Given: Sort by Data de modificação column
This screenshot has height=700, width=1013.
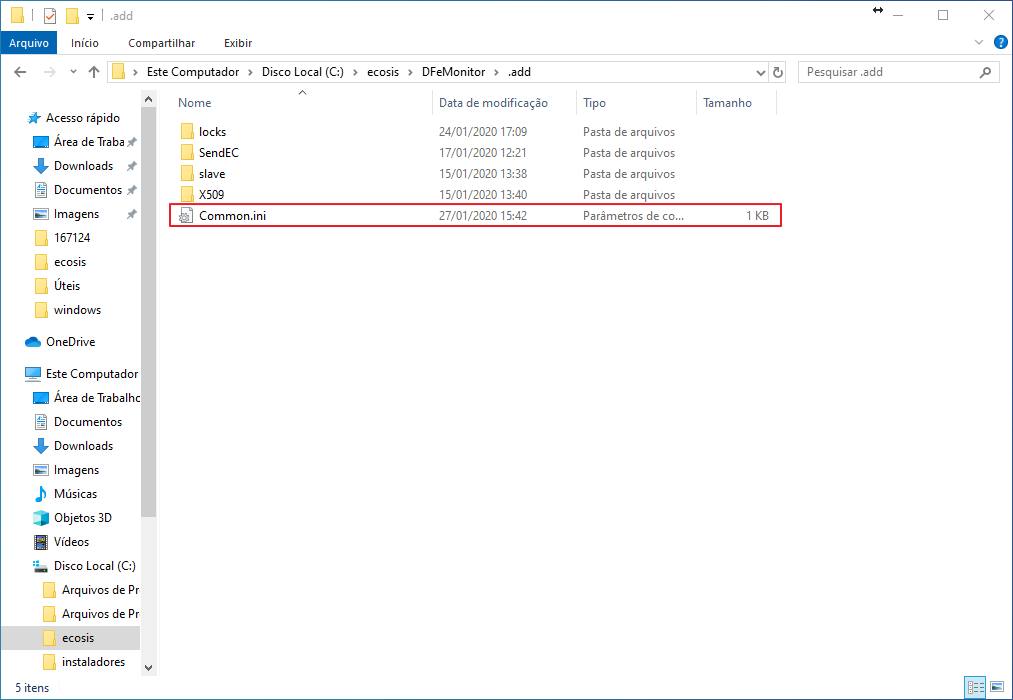Looking at the screenshot, I should tap(493, 103).
